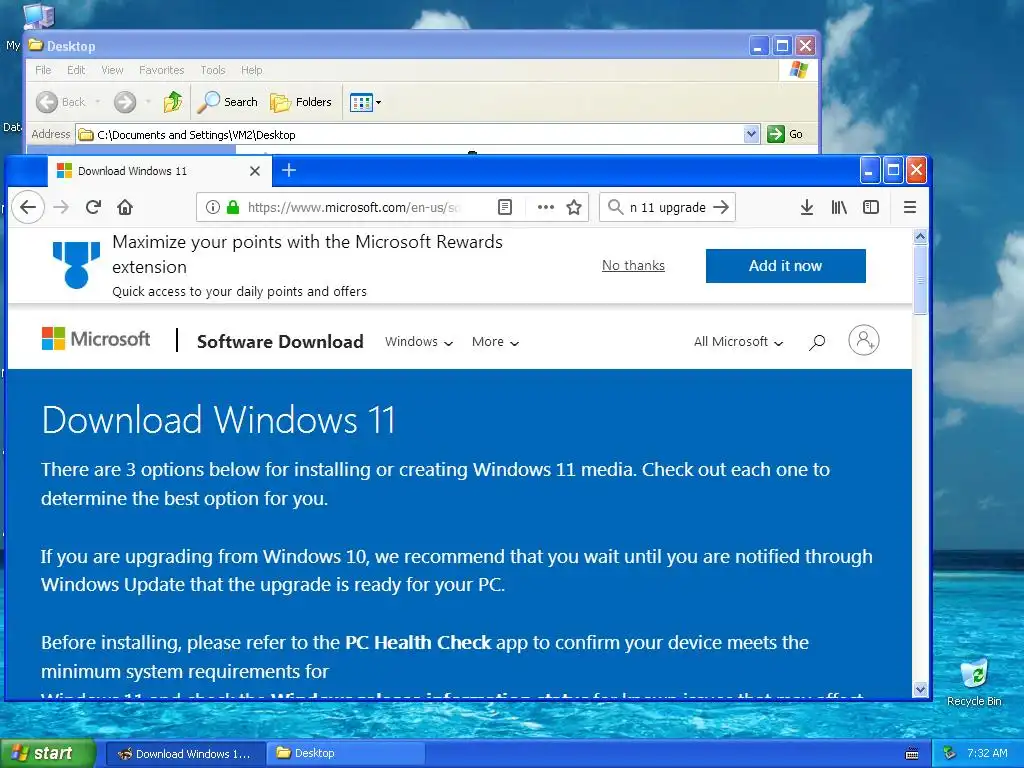Click the page scrollbar down arrow
Screen dimensions: 1024x768
tap(920, 689)
